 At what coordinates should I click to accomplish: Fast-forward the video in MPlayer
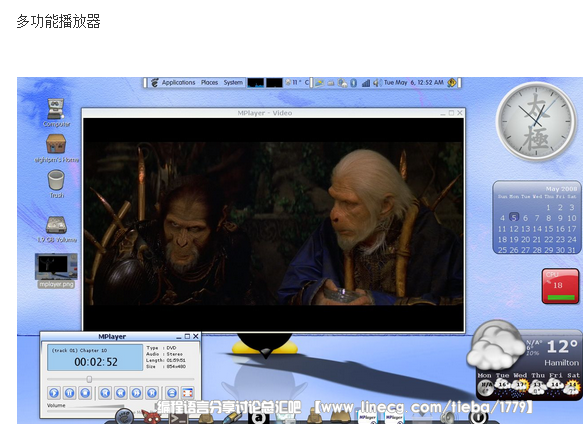pyautogui.click(x=136, y=392)
